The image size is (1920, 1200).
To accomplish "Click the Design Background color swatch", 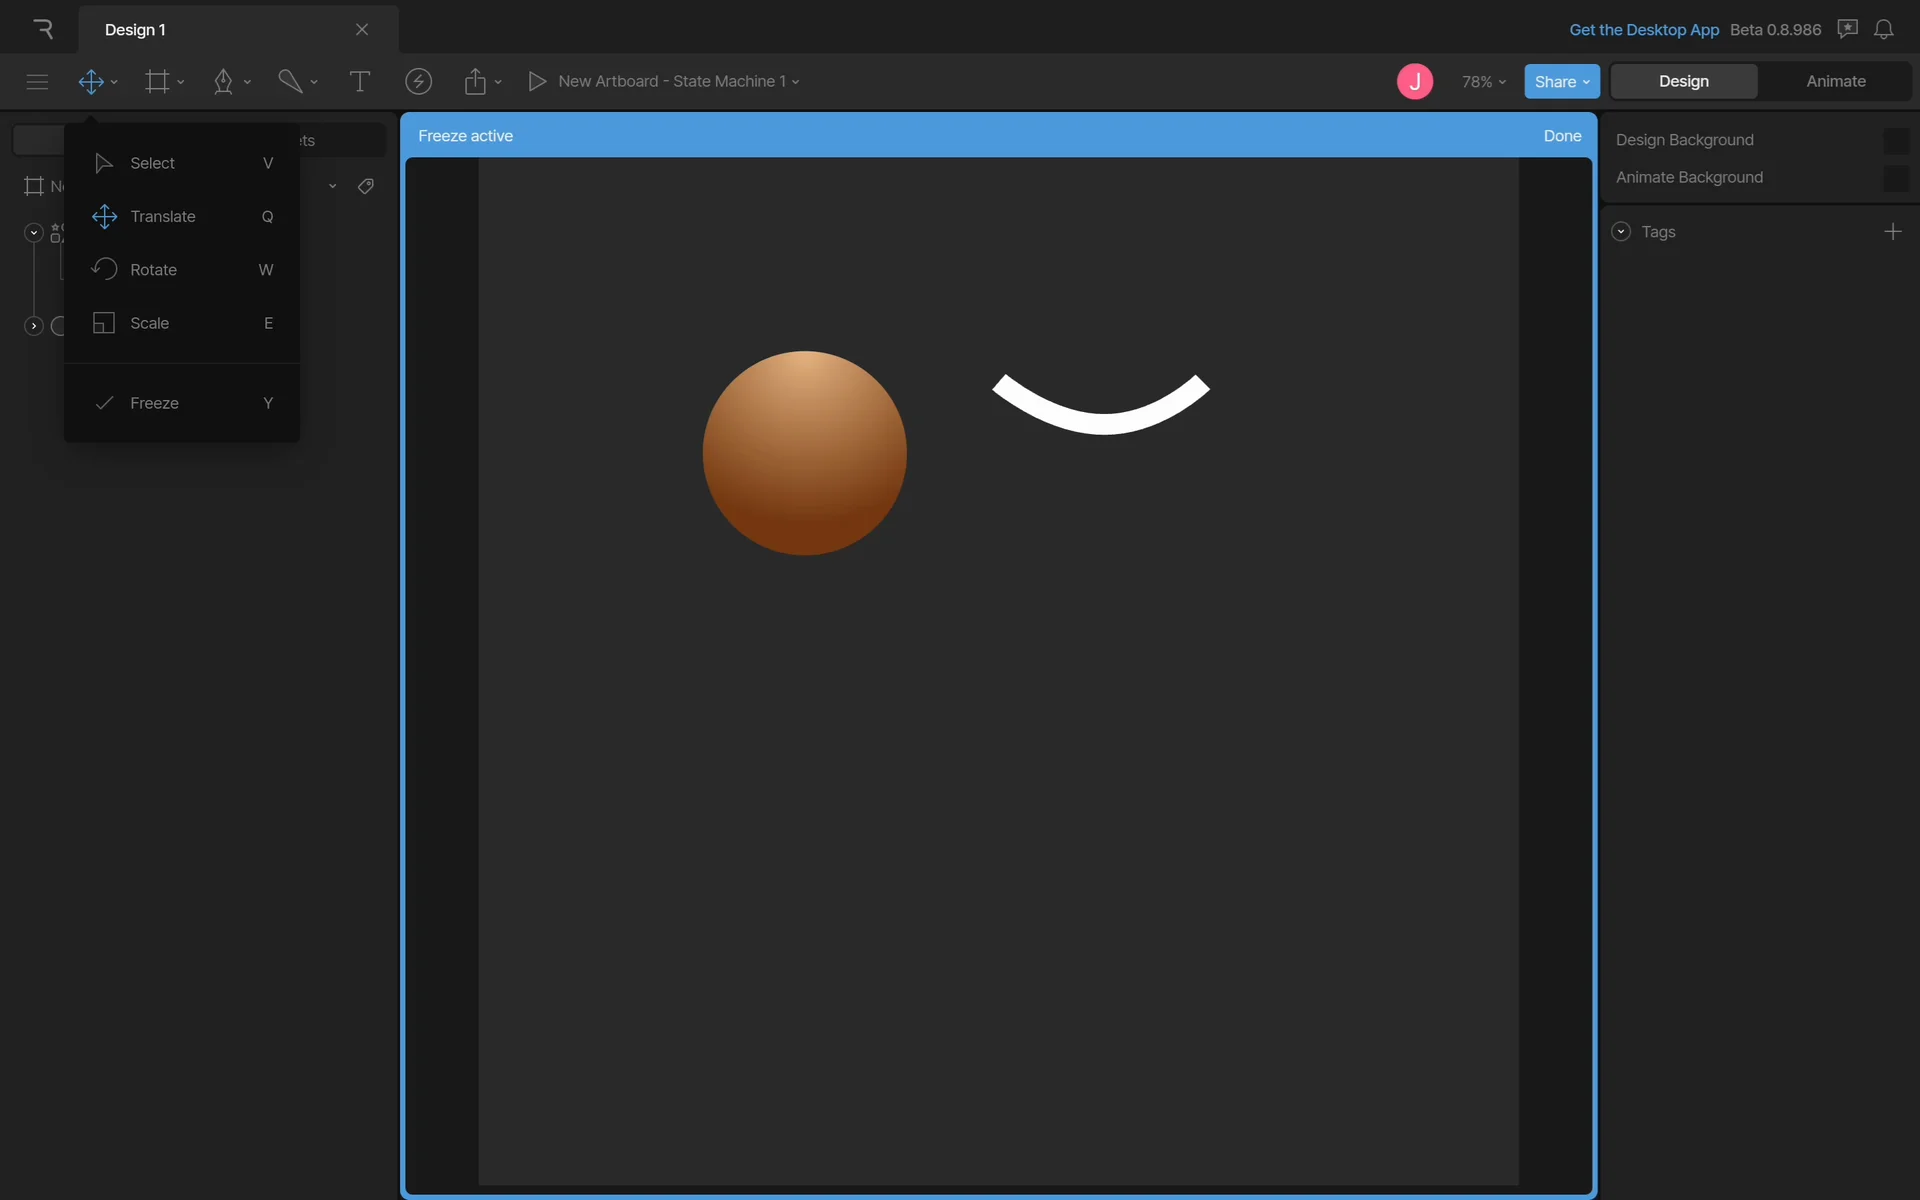I will pyautogui.click(x=1895, y=141).
